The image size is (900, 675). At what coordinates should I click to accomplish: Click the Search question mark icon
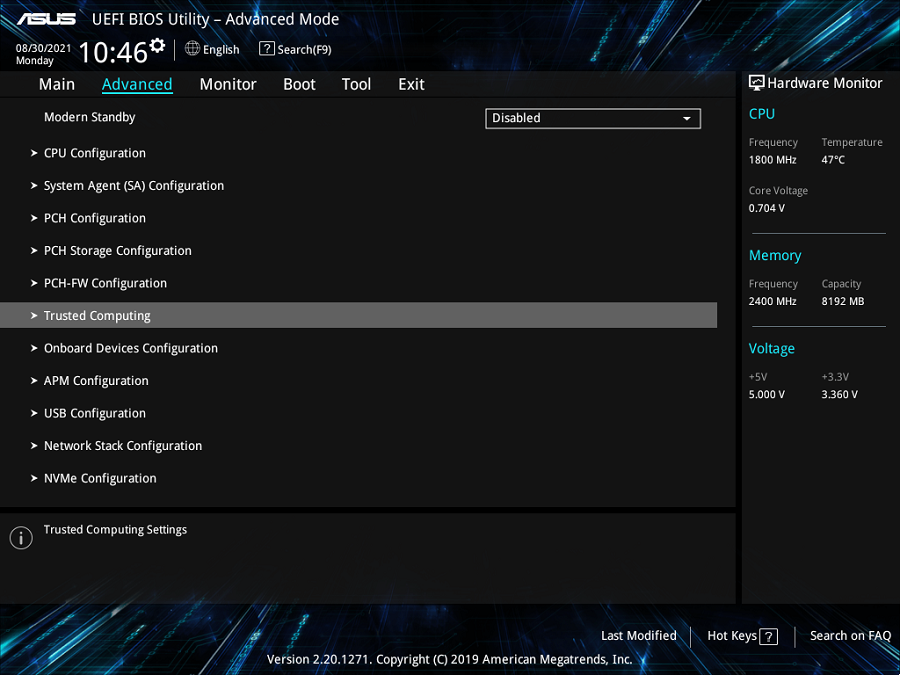(x=266, y=48)
